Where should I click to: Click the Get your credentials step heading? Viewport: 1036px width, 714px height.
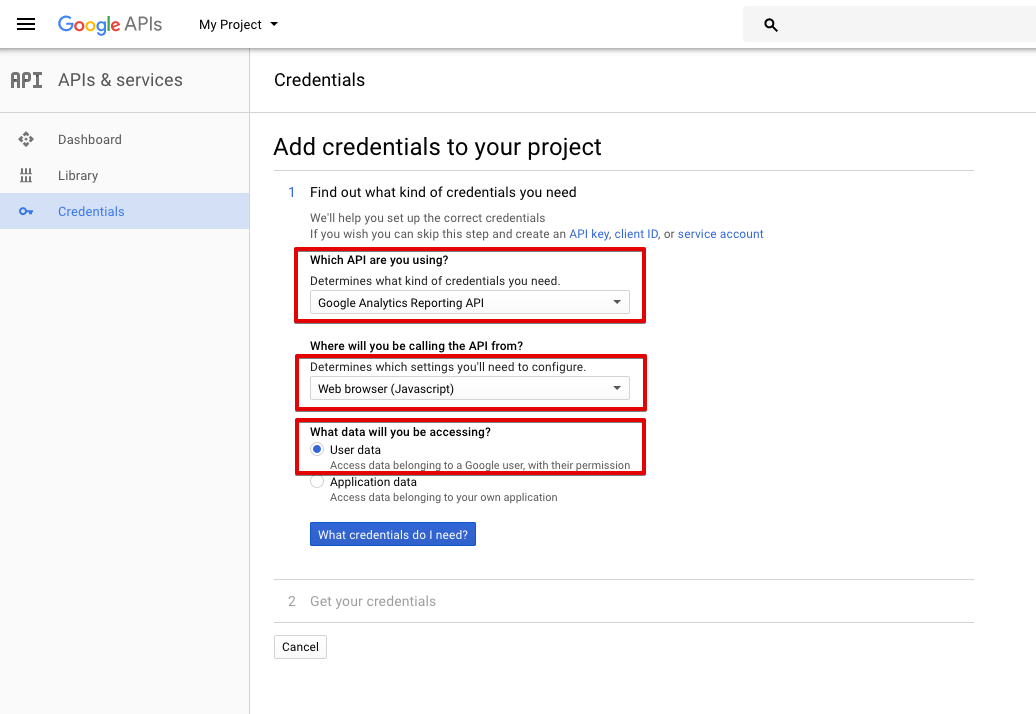click(373, 601)
